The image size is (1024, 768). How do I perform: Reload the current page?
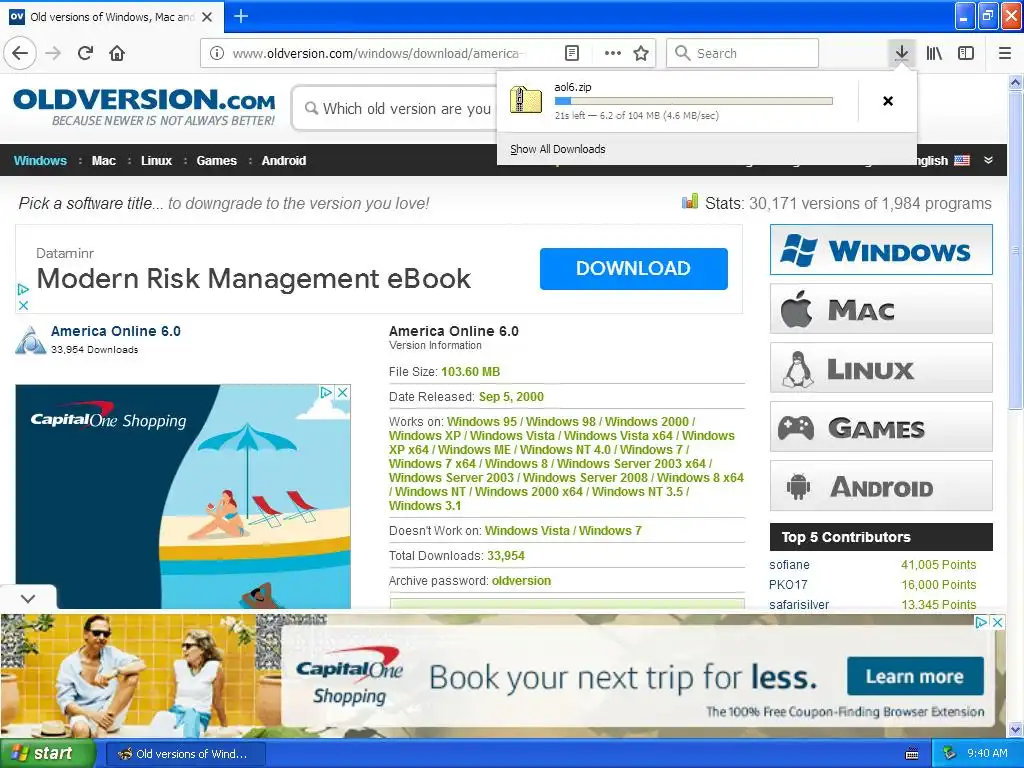coord(85,53)
